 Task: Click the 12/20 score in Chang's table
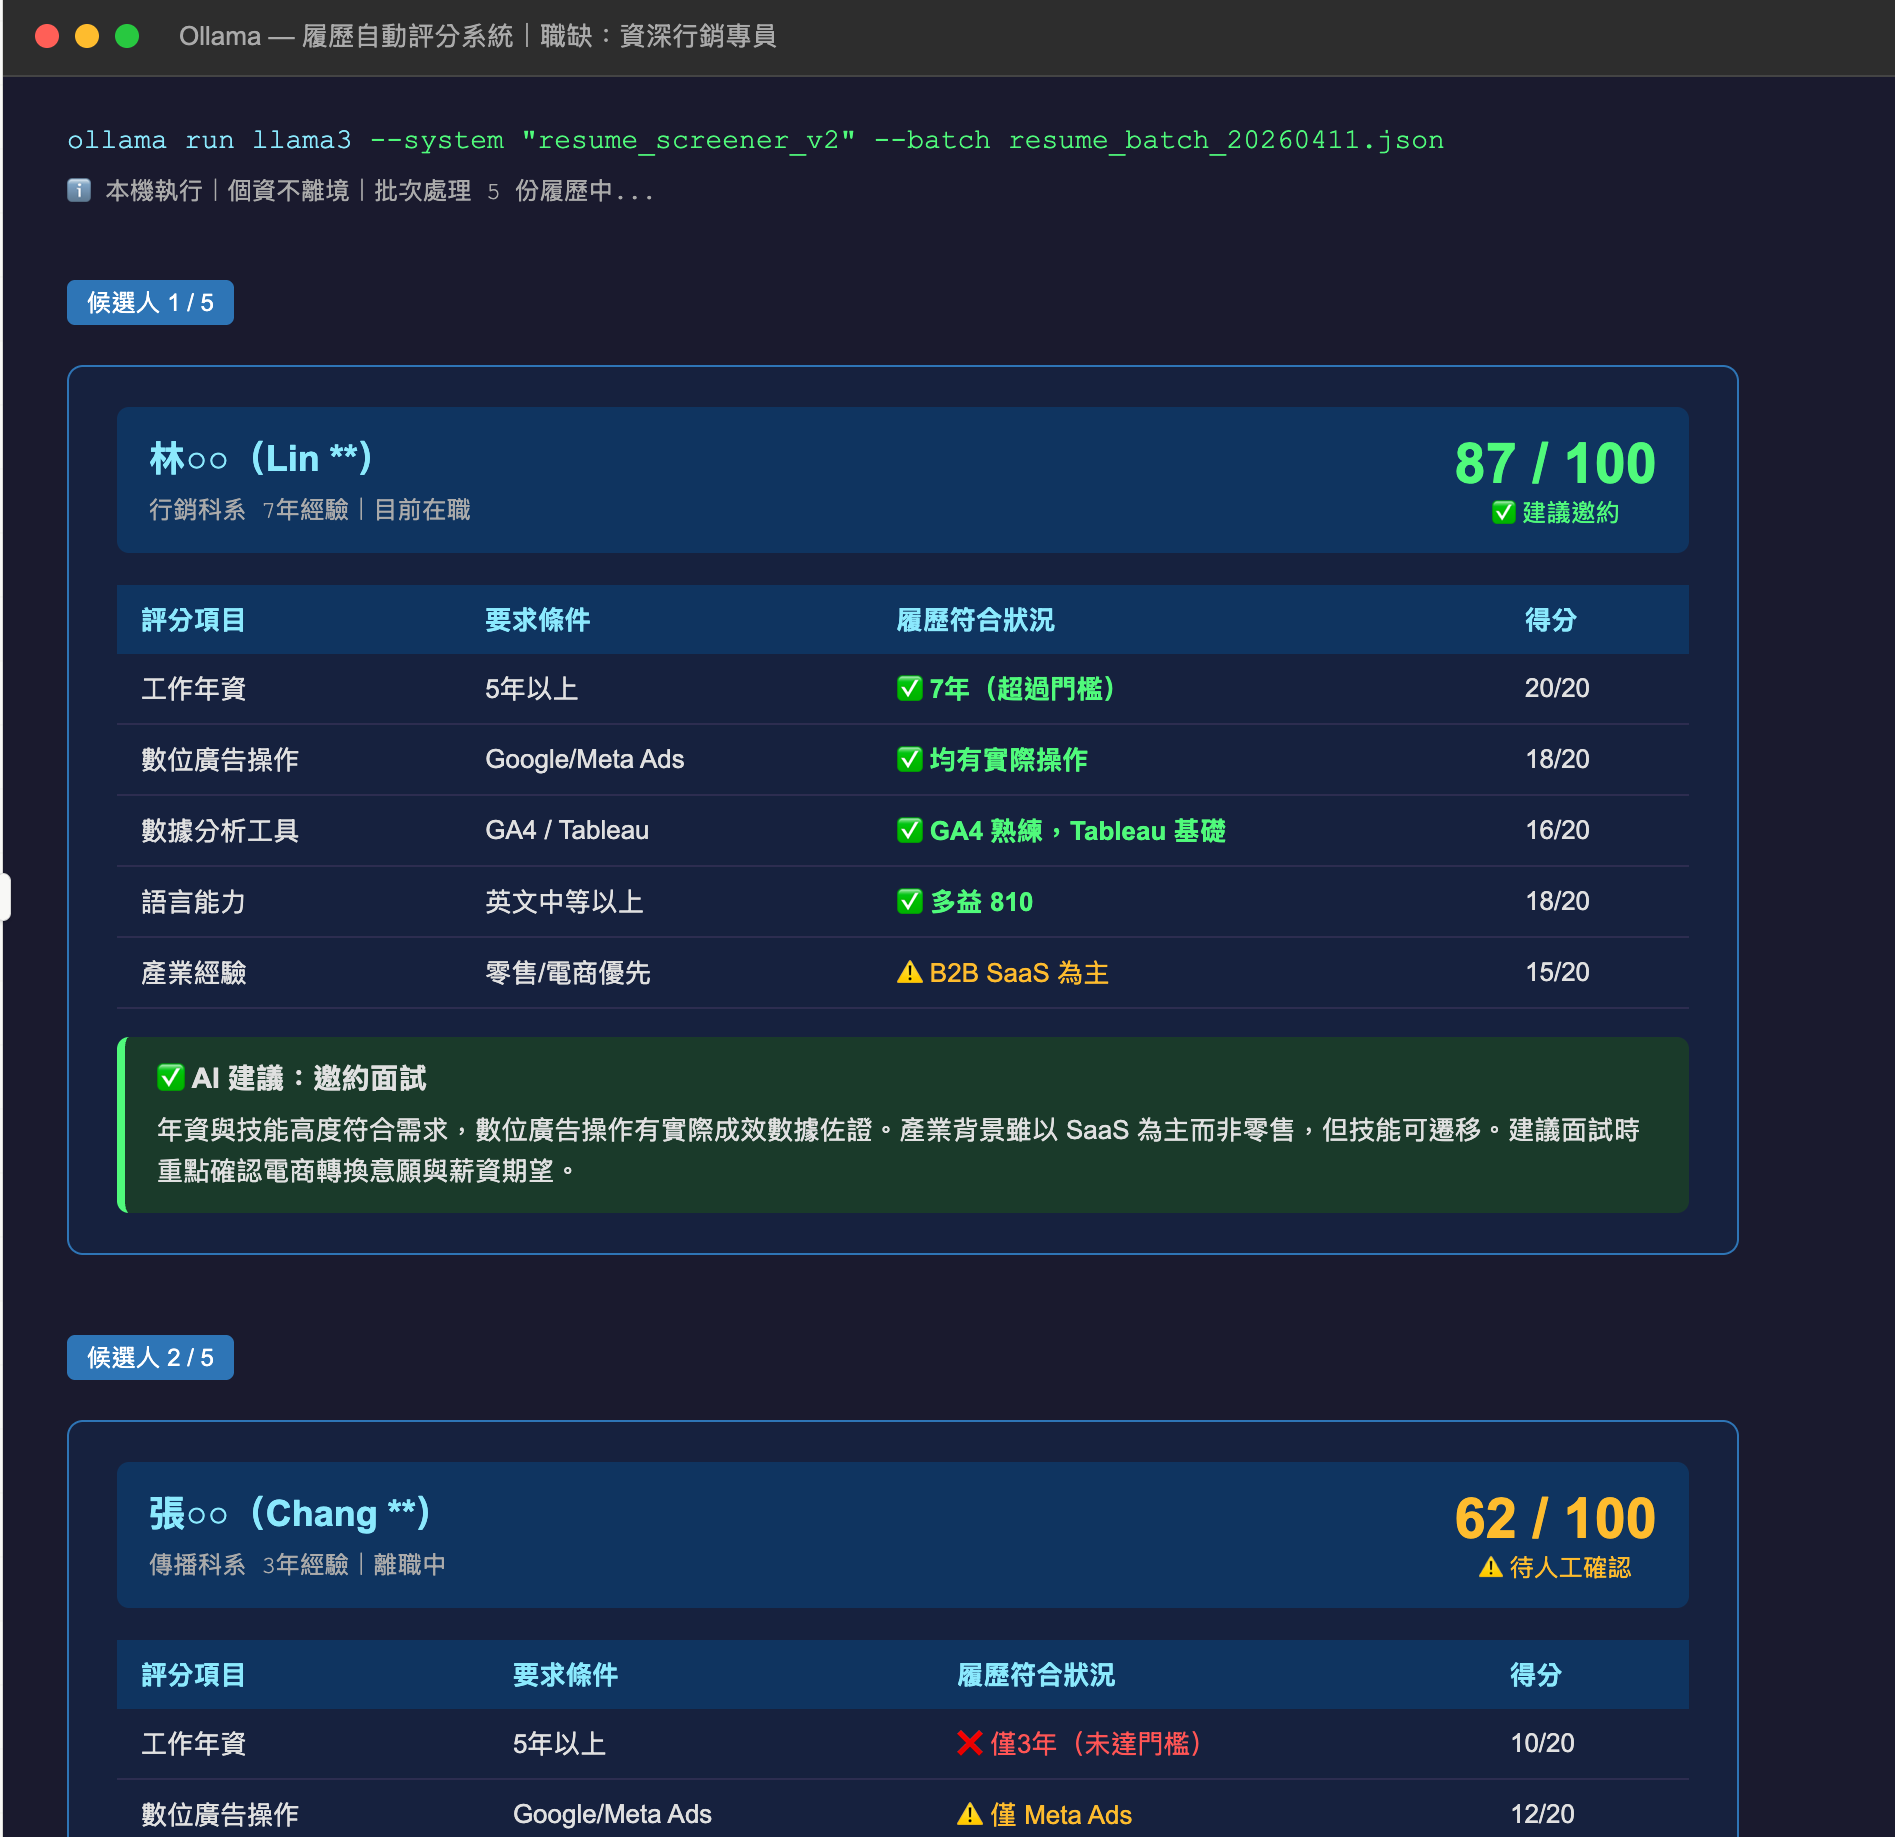point(1542,1814)
